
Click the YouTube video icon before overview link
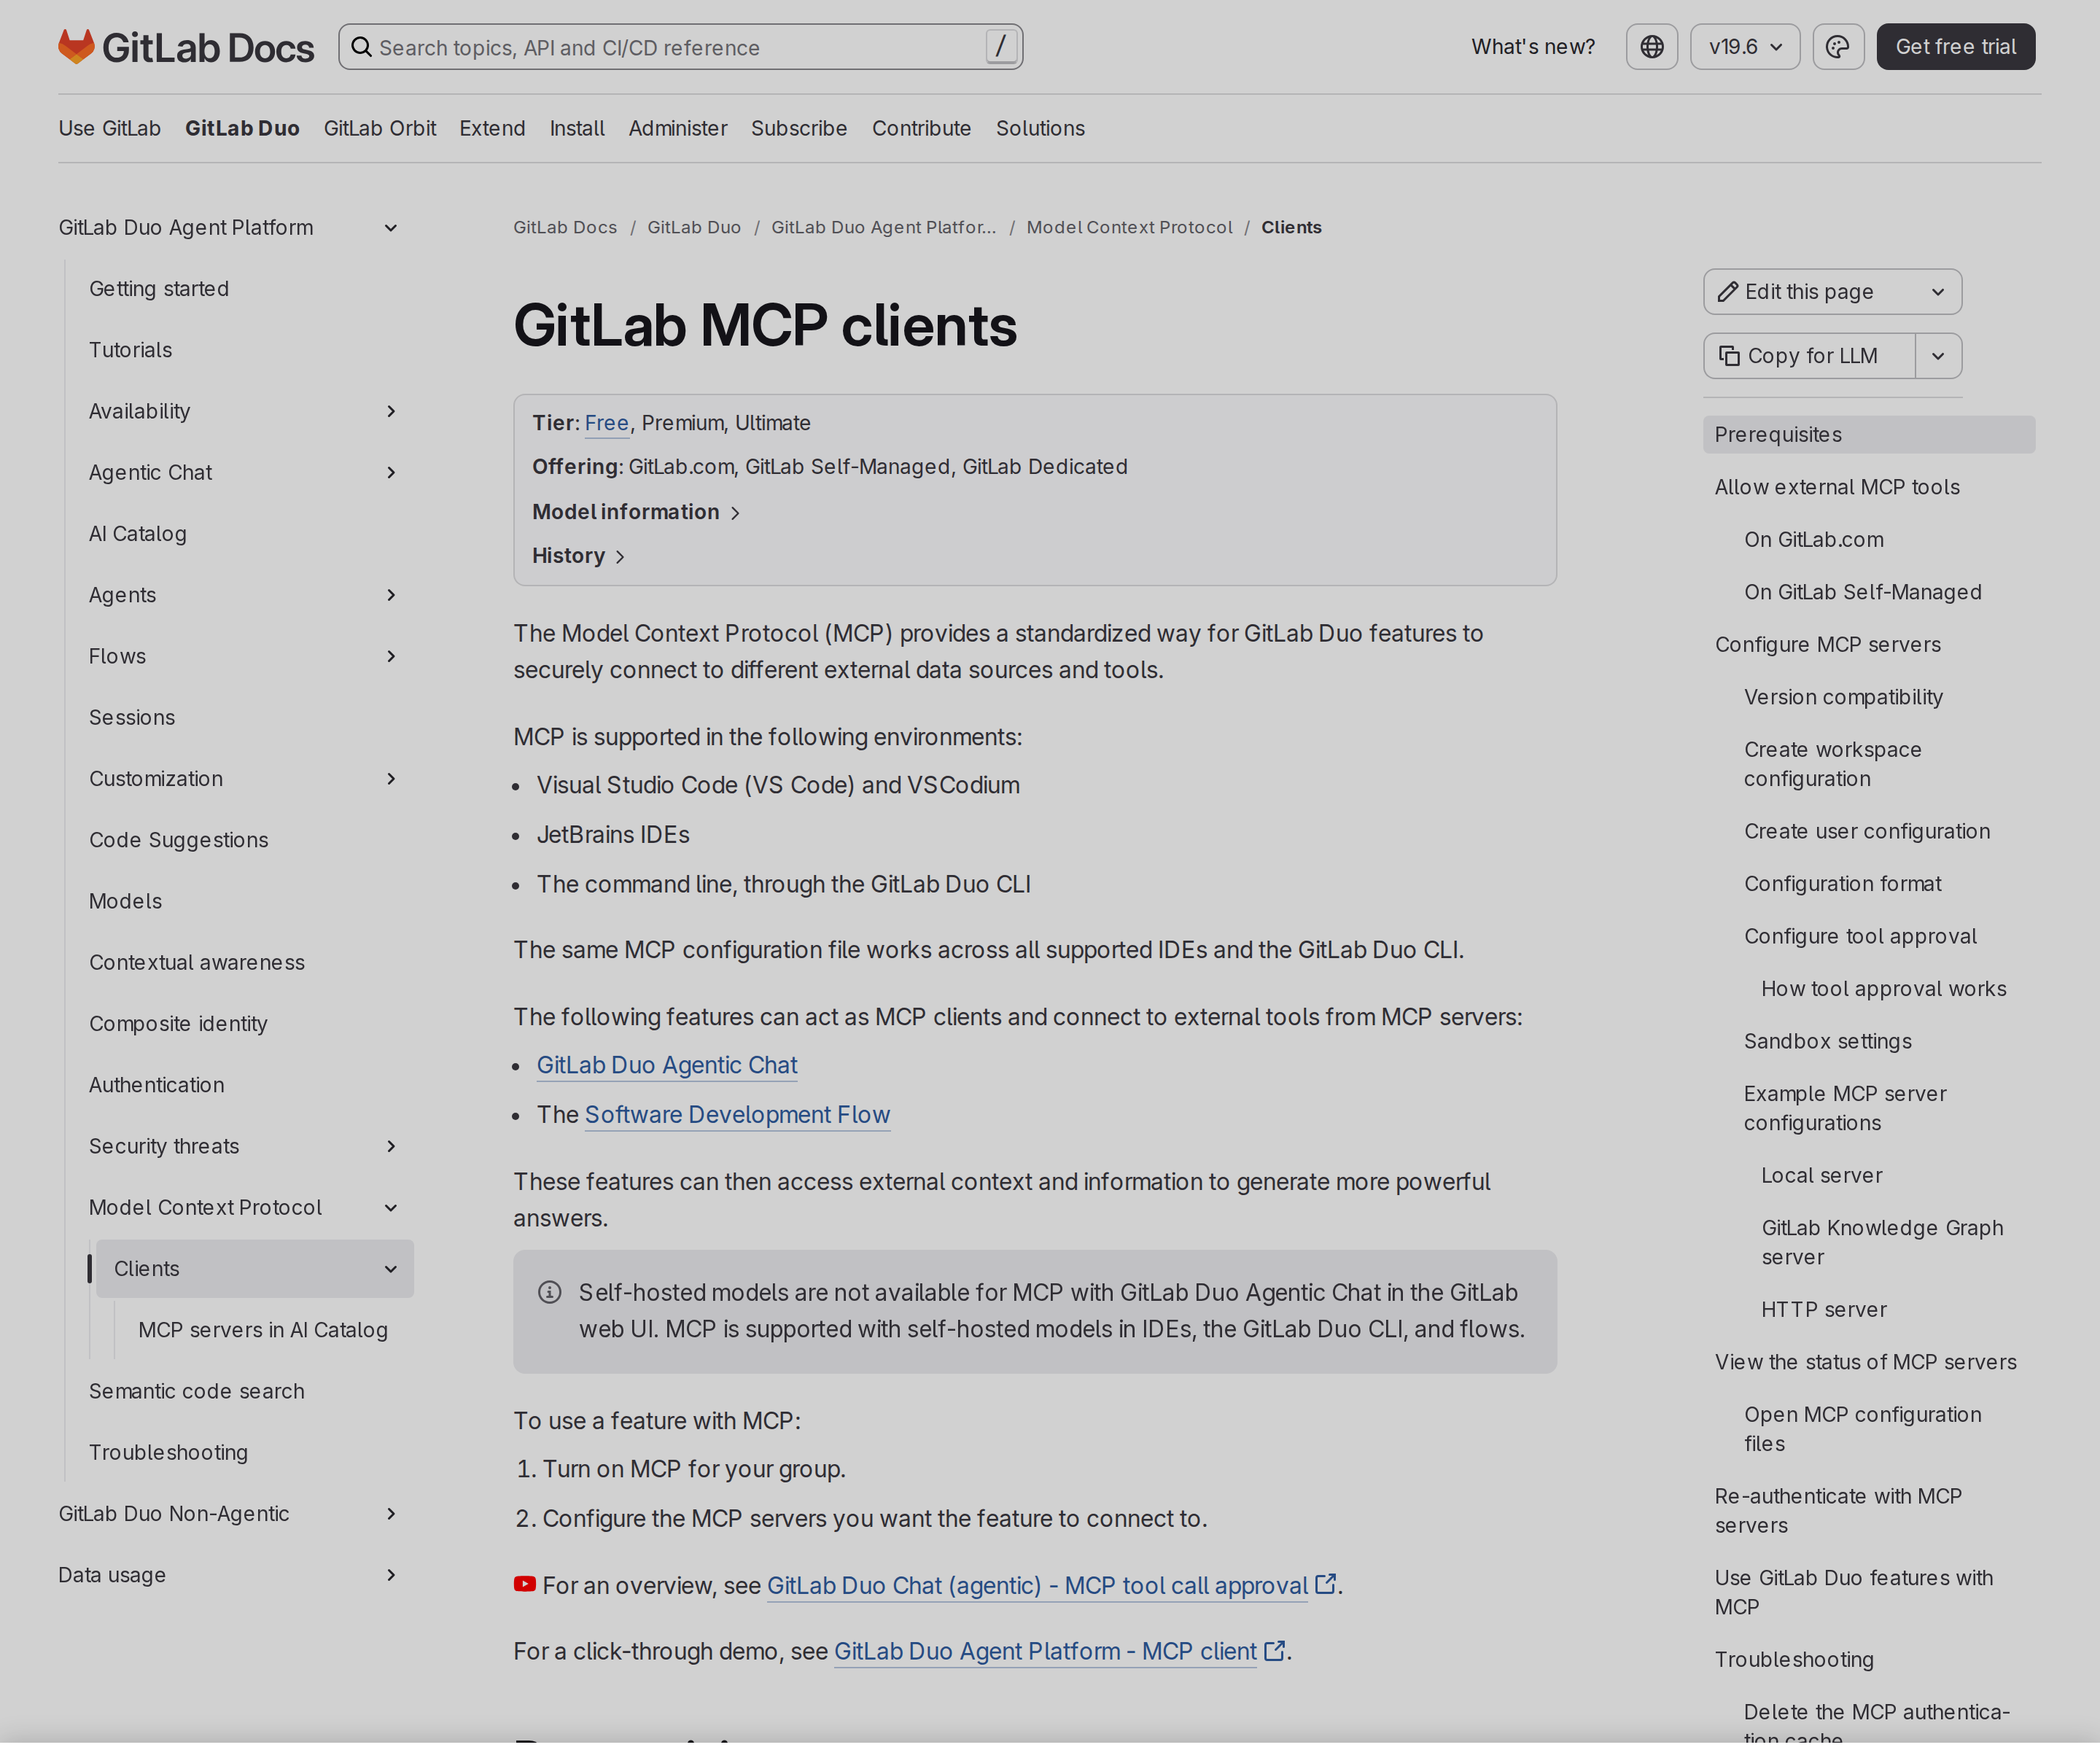(x=524, y=1584)
